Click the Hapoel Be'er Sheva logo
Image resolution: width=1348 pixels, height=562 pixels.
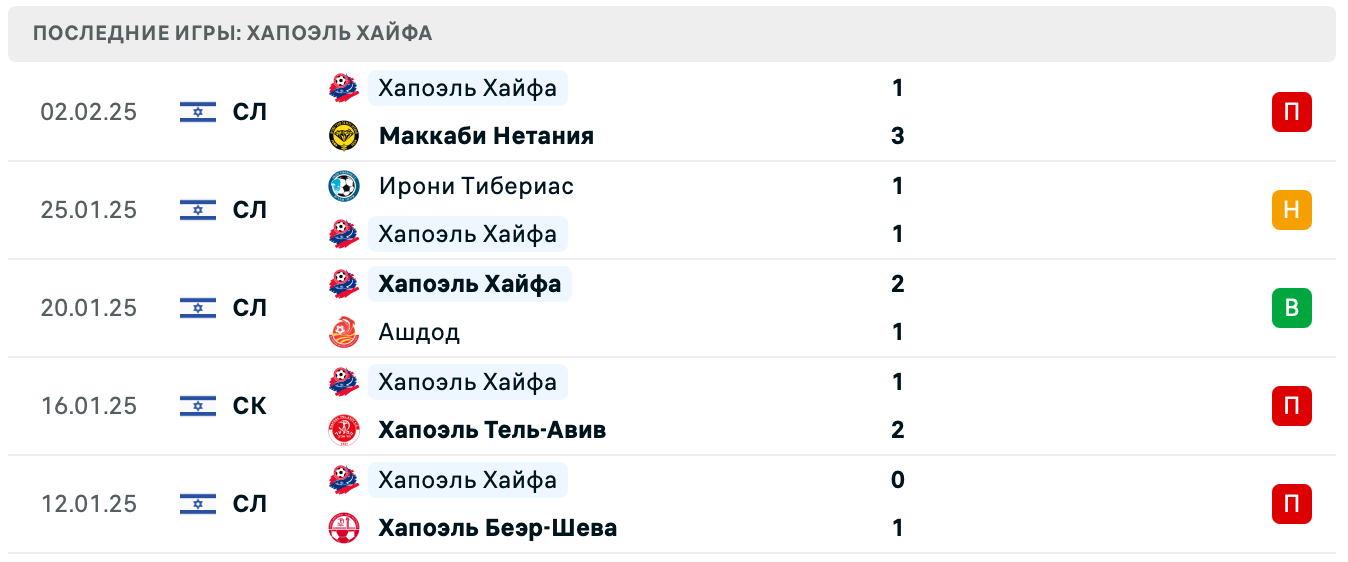[x=344, y=528]
